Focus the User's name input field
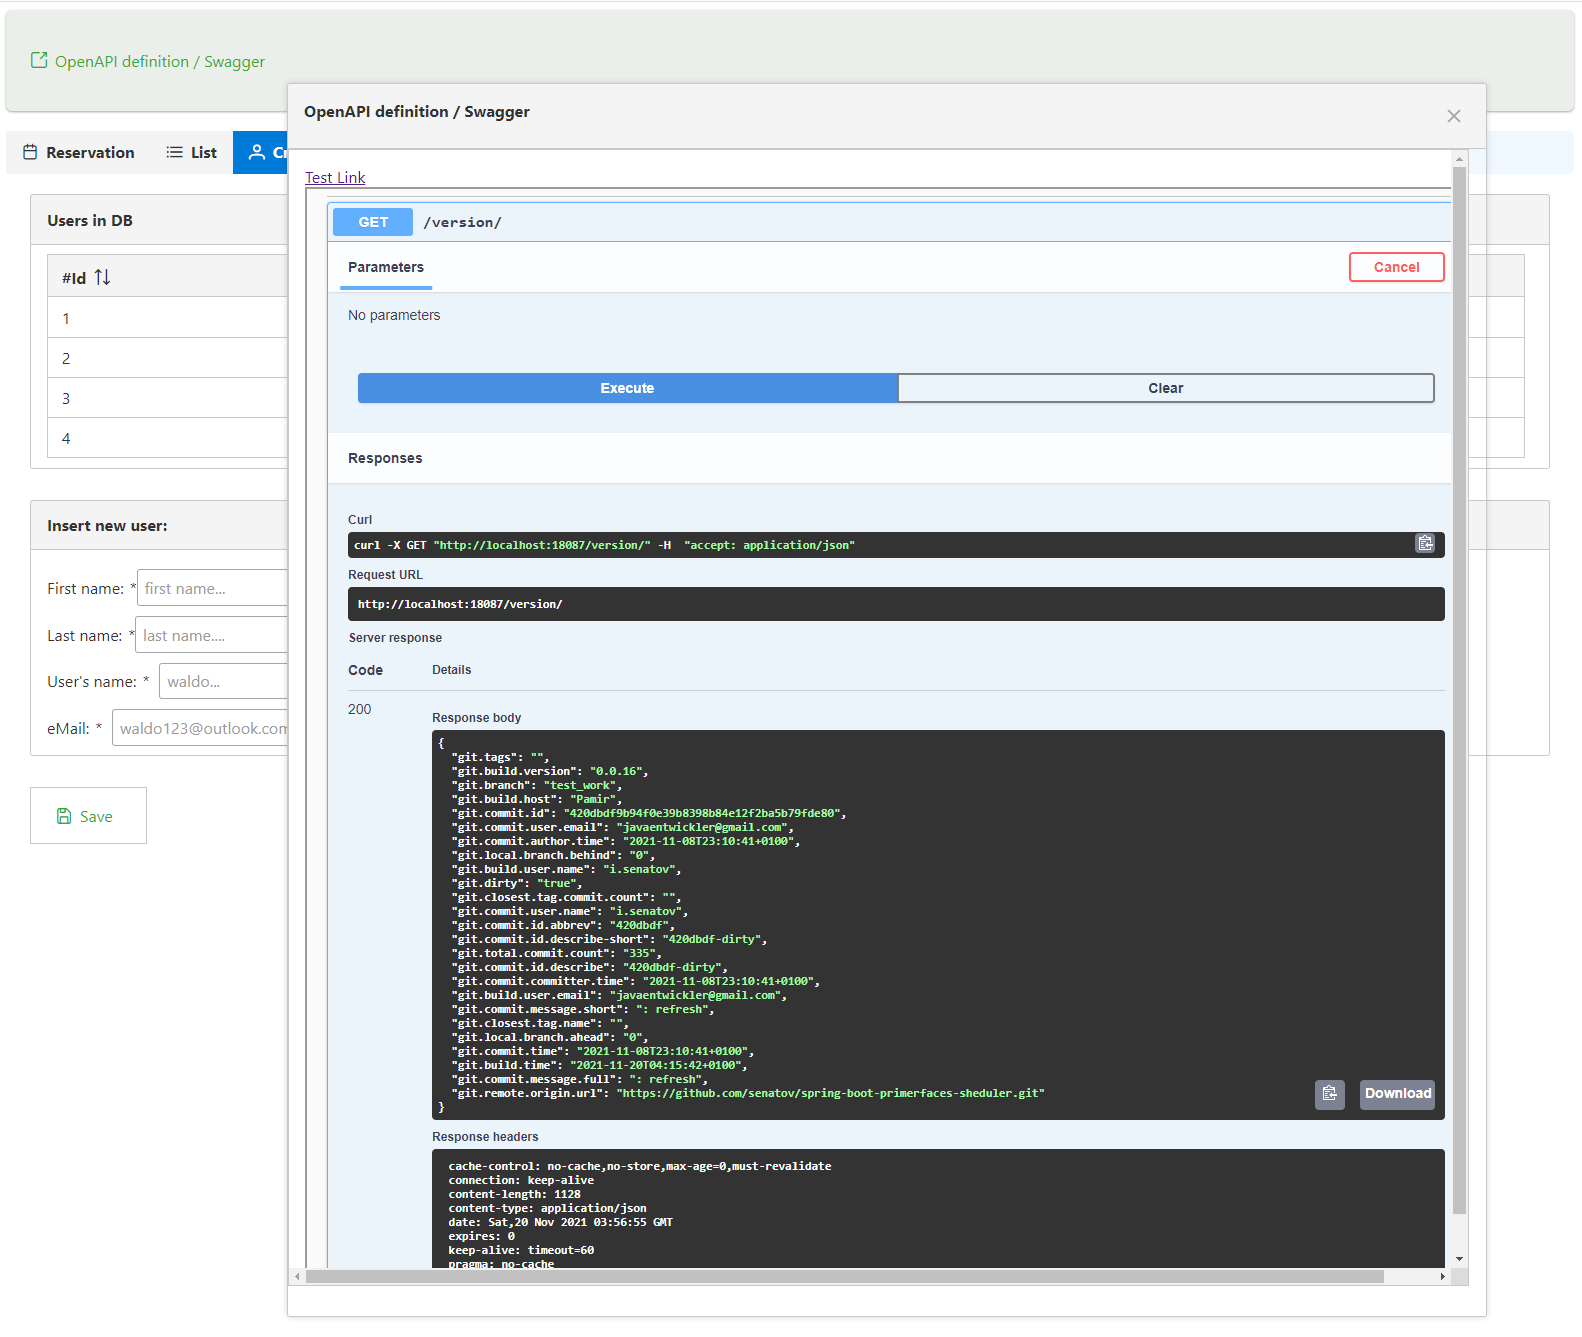This screenshot has height=1337, width=1582. [x=223, y=681]
